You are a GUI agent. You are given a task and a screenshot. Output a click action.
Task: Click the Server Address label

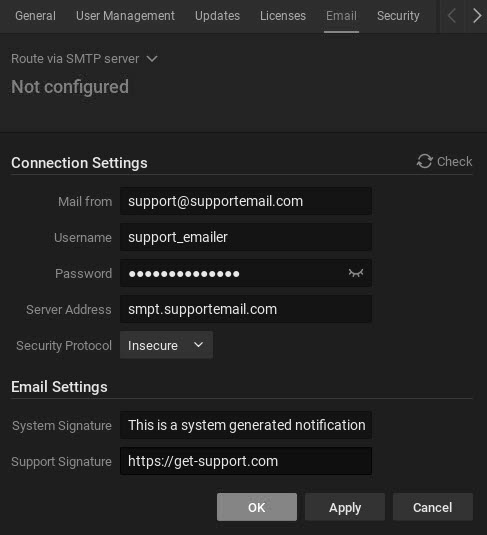[x=69, y=309]
